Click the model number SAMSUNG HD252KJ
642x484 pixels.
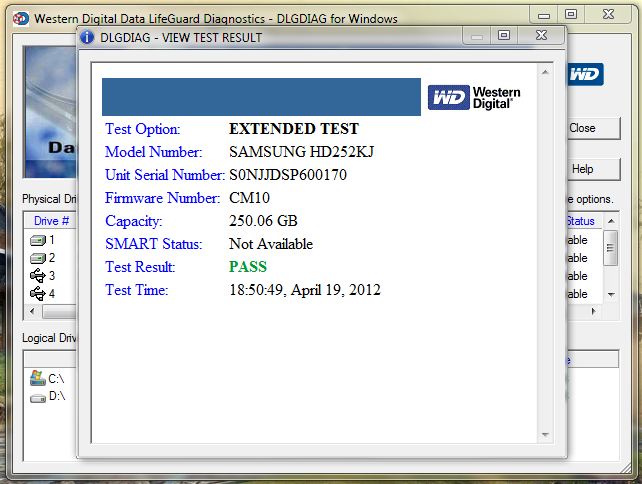(x=301, y=152)
